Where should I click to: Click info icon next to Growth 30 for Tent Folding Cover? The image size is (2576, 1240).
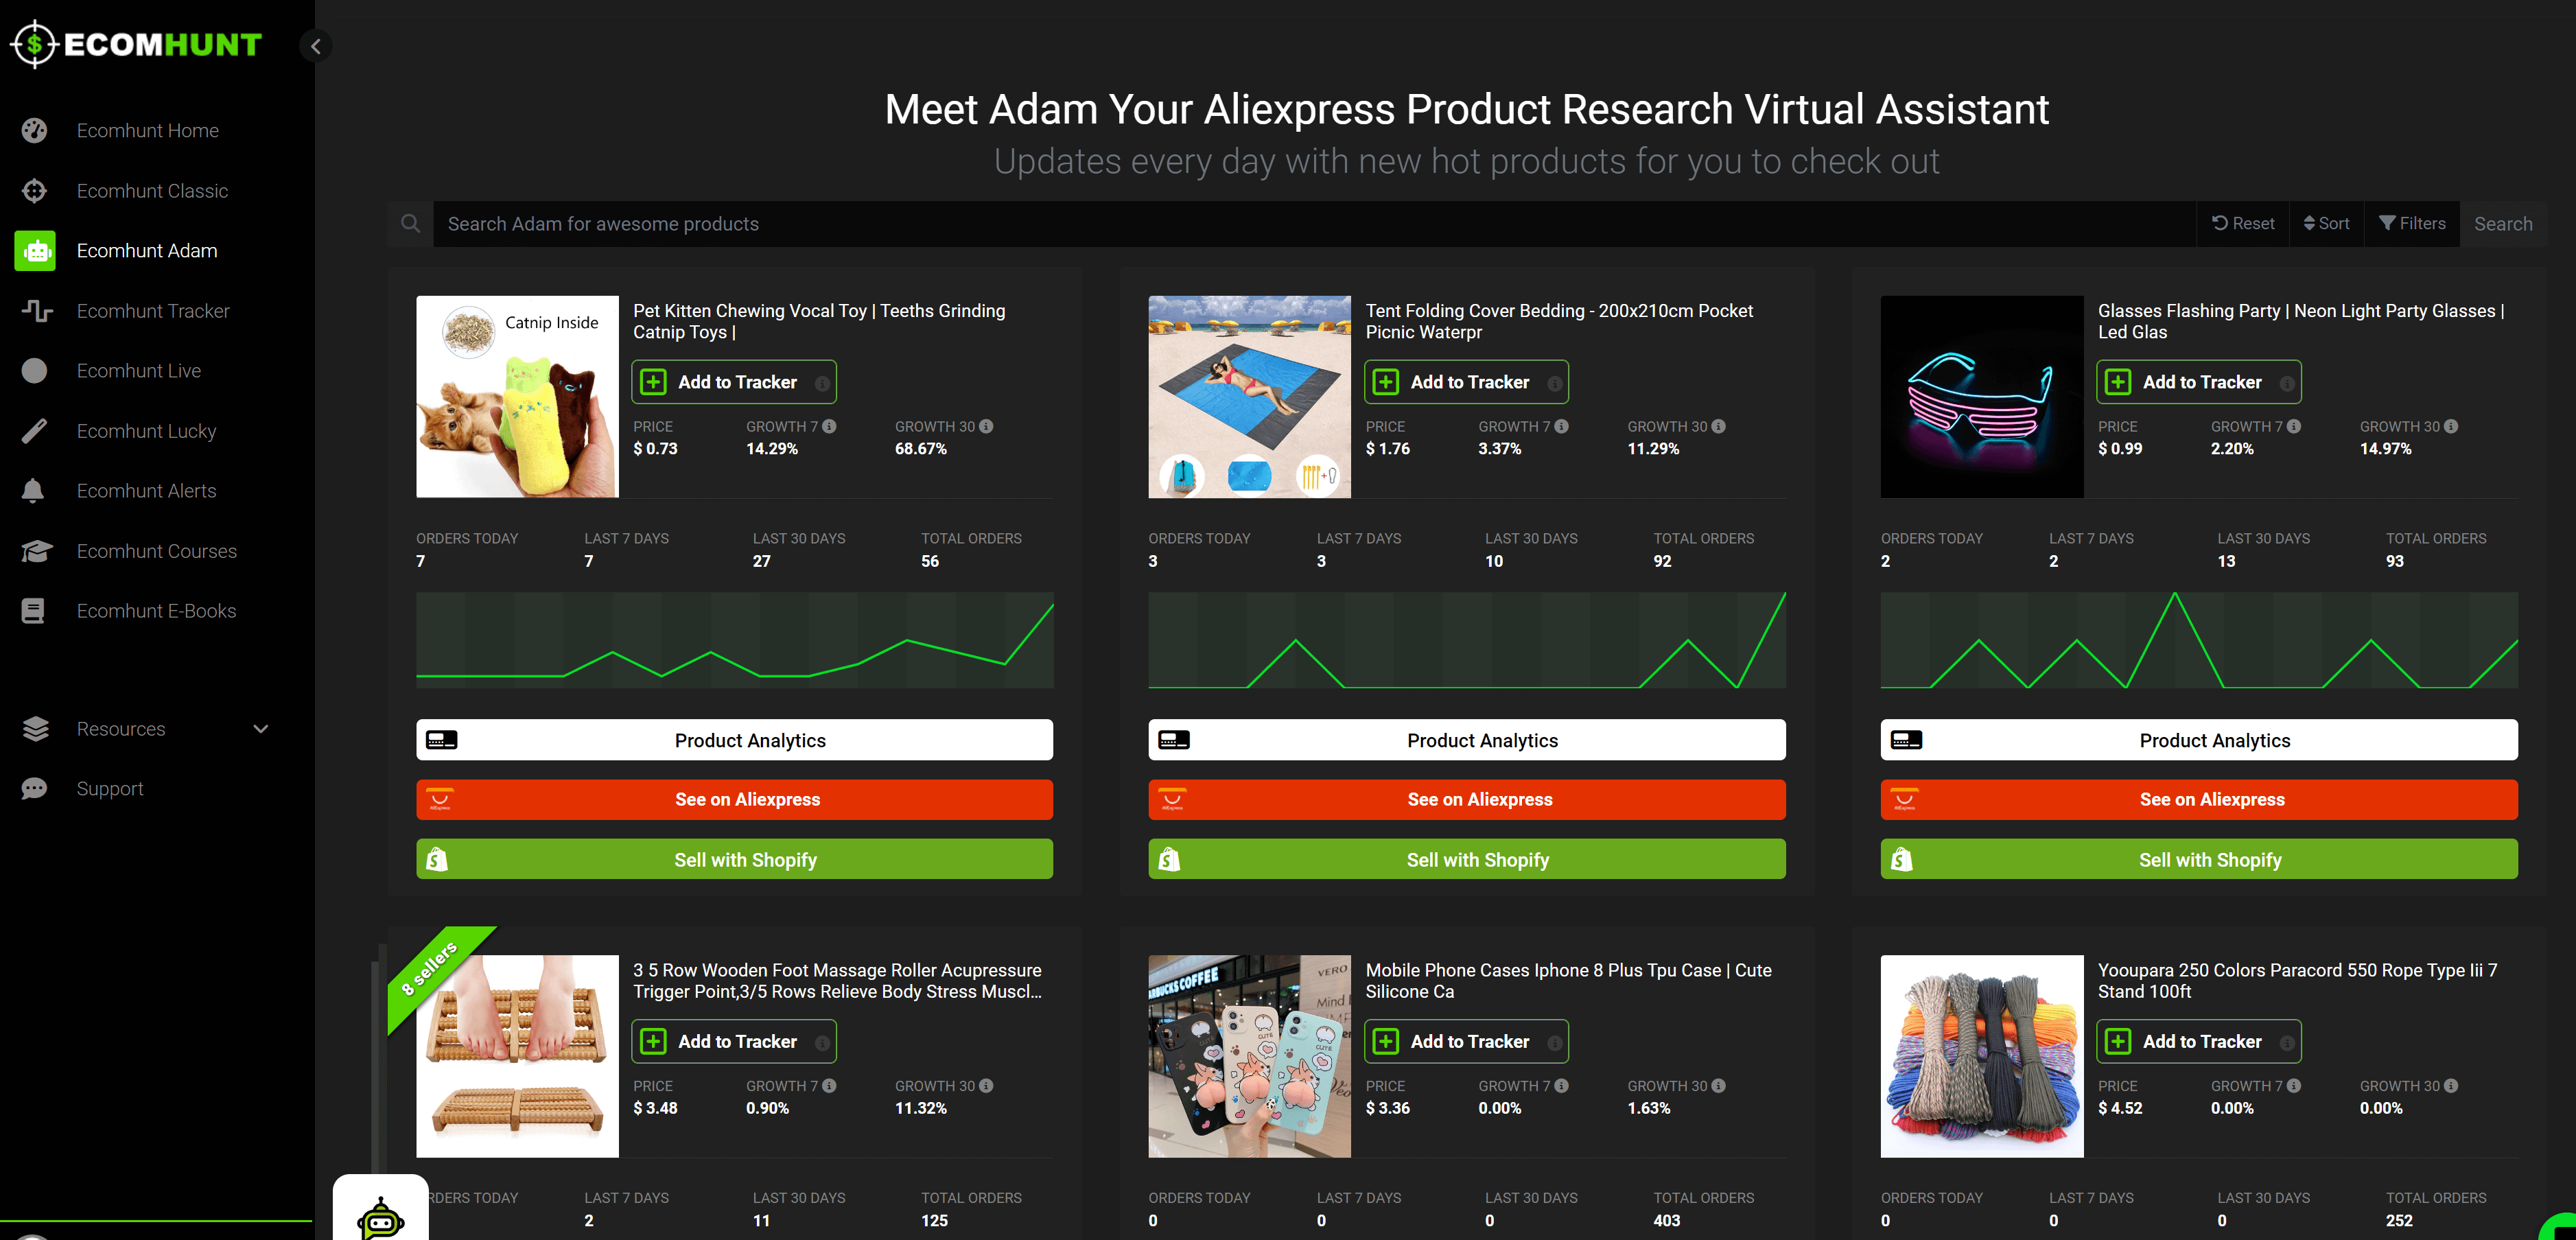click(1718, 426)
